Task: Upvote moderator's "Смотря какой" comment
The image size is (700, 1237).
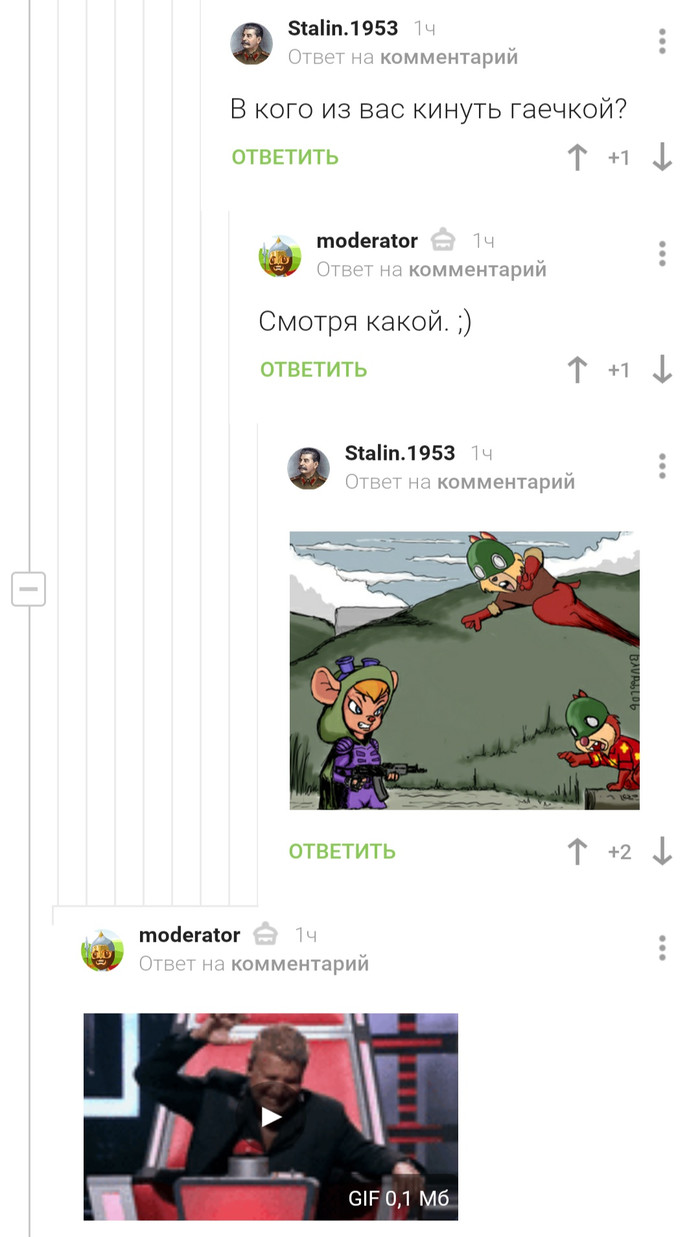Action: coord(577,369)
